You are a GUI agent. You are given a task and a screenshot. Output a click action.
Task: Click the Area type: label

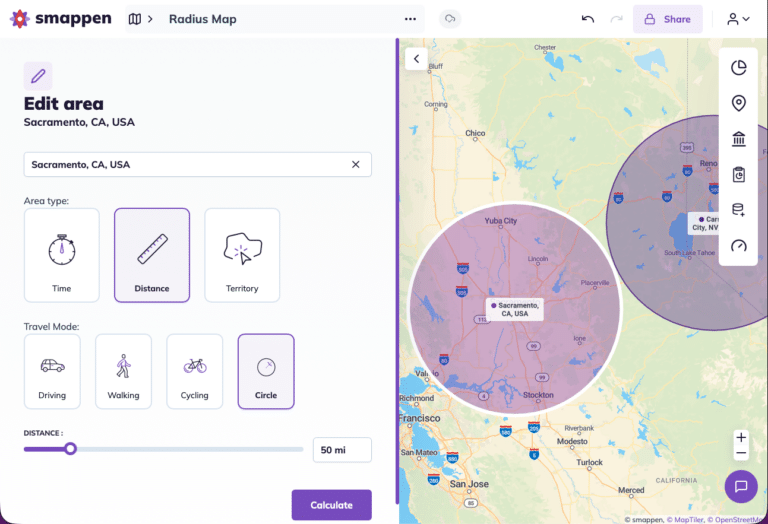point(47,201)
